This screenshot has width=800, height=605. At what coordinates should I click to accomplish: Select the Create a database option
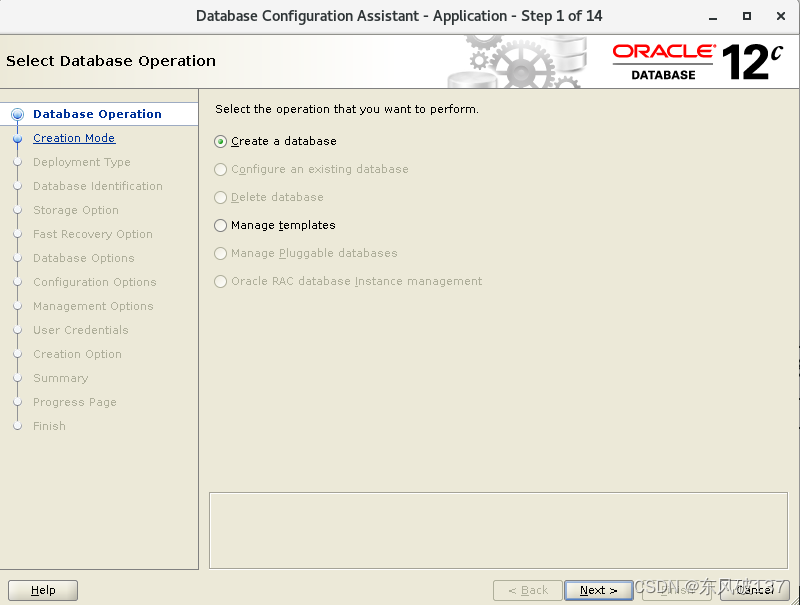tap(220, 141)
